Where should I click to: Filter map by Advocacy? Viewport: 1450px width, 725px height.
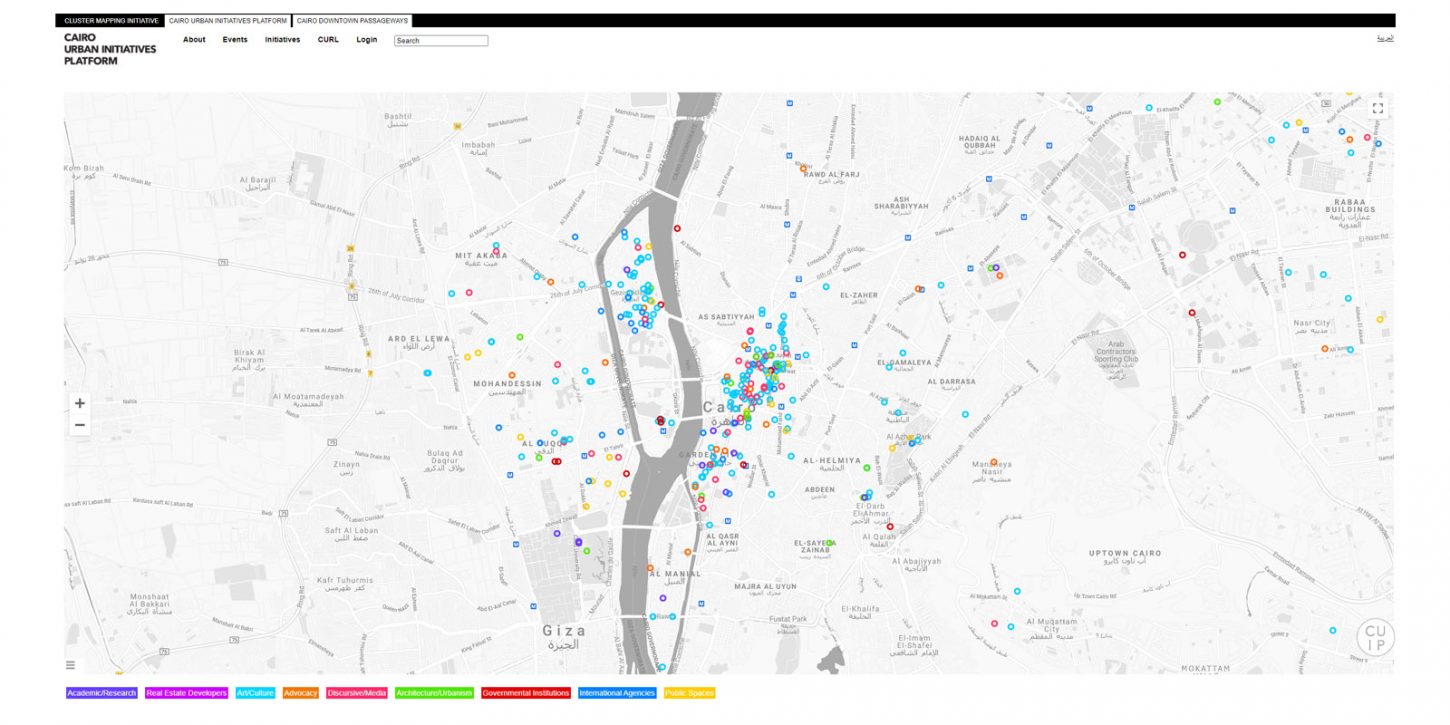click(300, 693)
